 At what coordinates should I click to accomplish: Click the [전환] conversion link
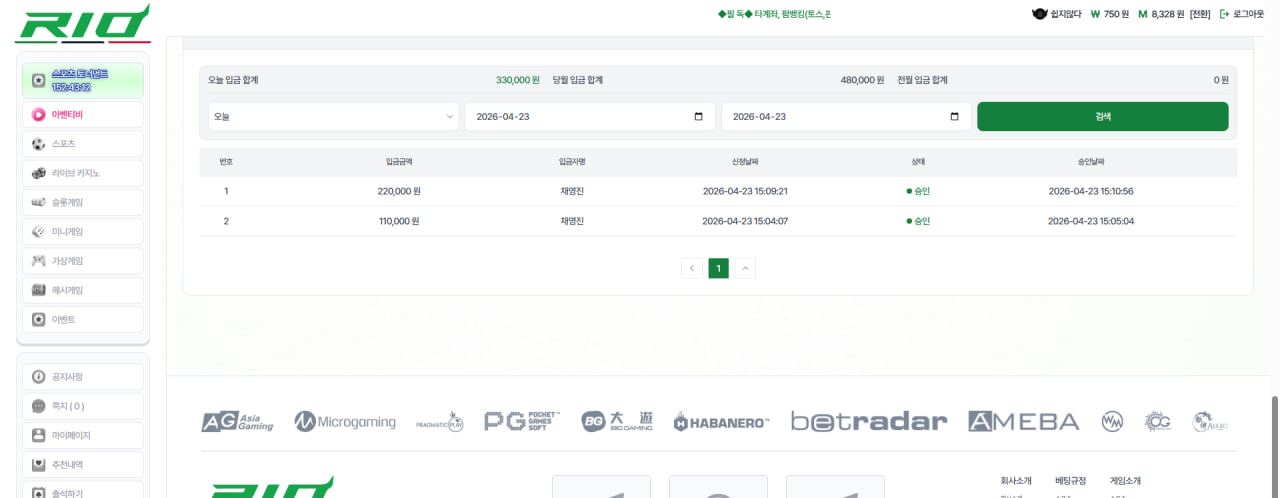click(x=1200, y=14)
